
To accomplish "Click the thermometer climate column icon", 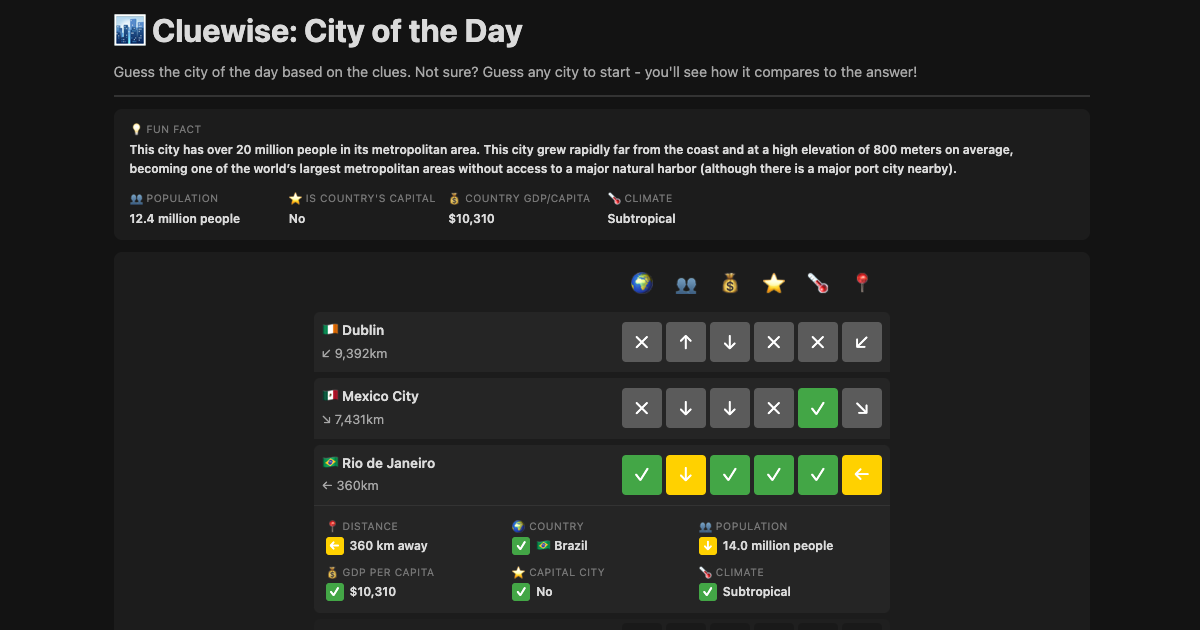I will point(817,283).
